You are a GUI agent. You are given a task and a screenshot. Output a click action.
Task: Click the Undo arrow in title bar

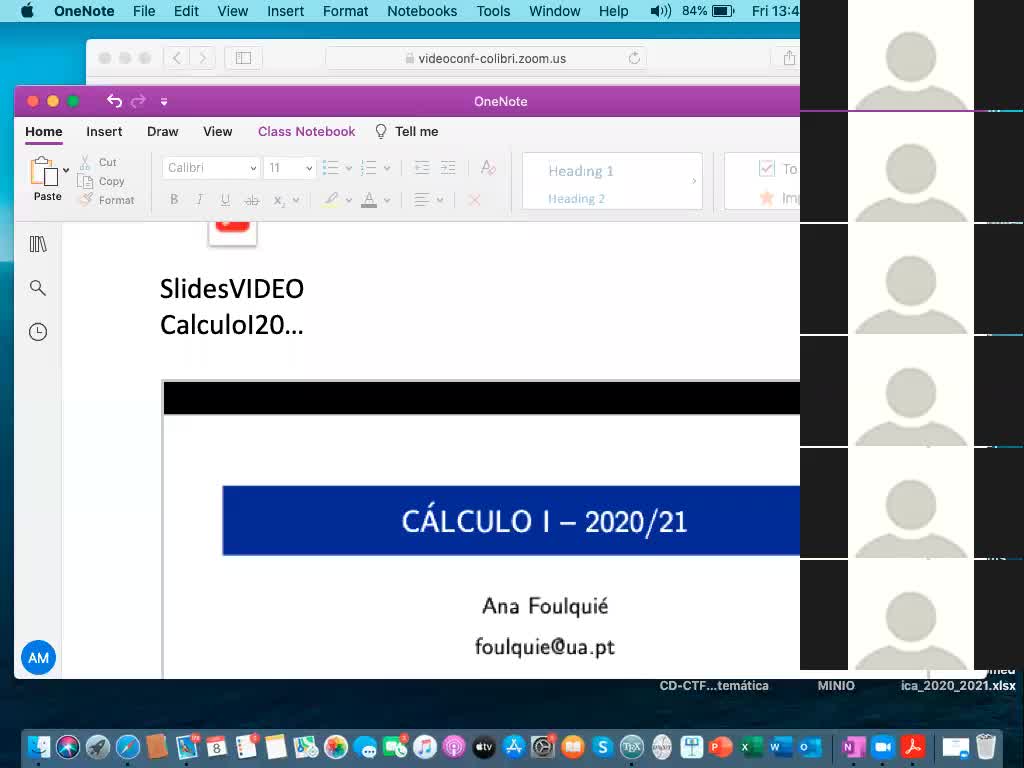[x=114, y=101]
